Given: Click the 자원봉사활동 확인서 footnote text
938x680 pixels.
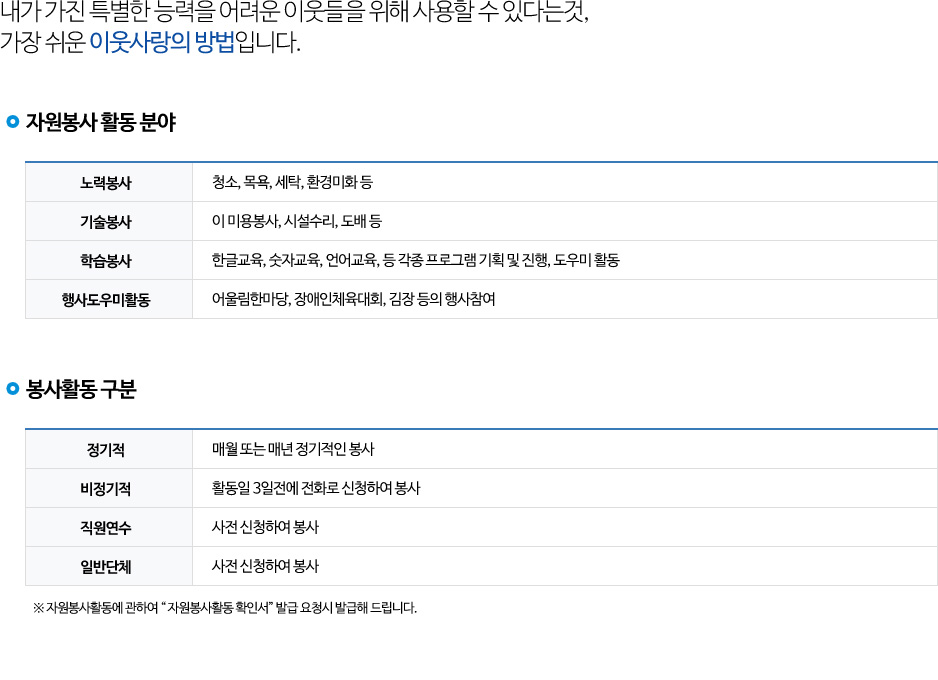Looking at the screenshot, I should click(x=225, y=608).
